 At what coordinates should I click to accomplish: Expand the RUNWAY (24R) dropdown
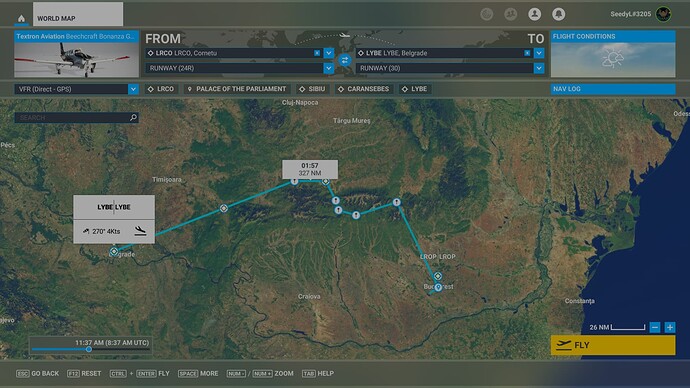[x=329, y=68]
